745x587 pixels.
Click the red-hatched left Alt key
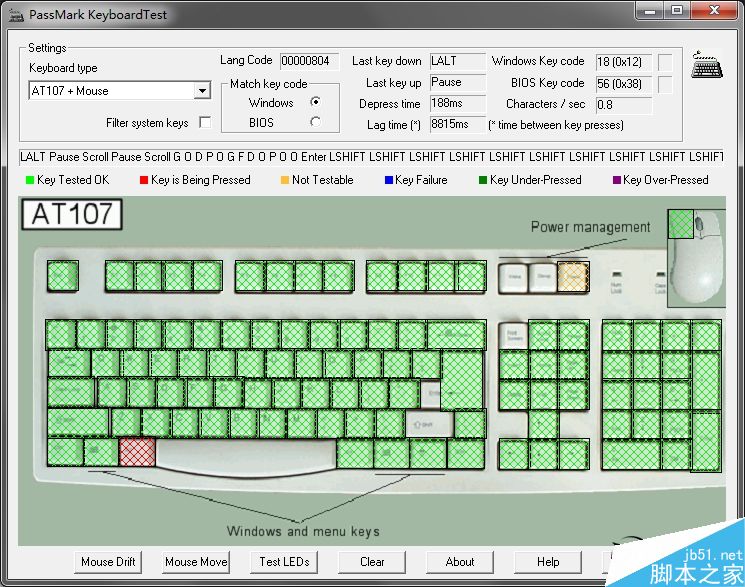pyautogui.click(x=137, y=452)
